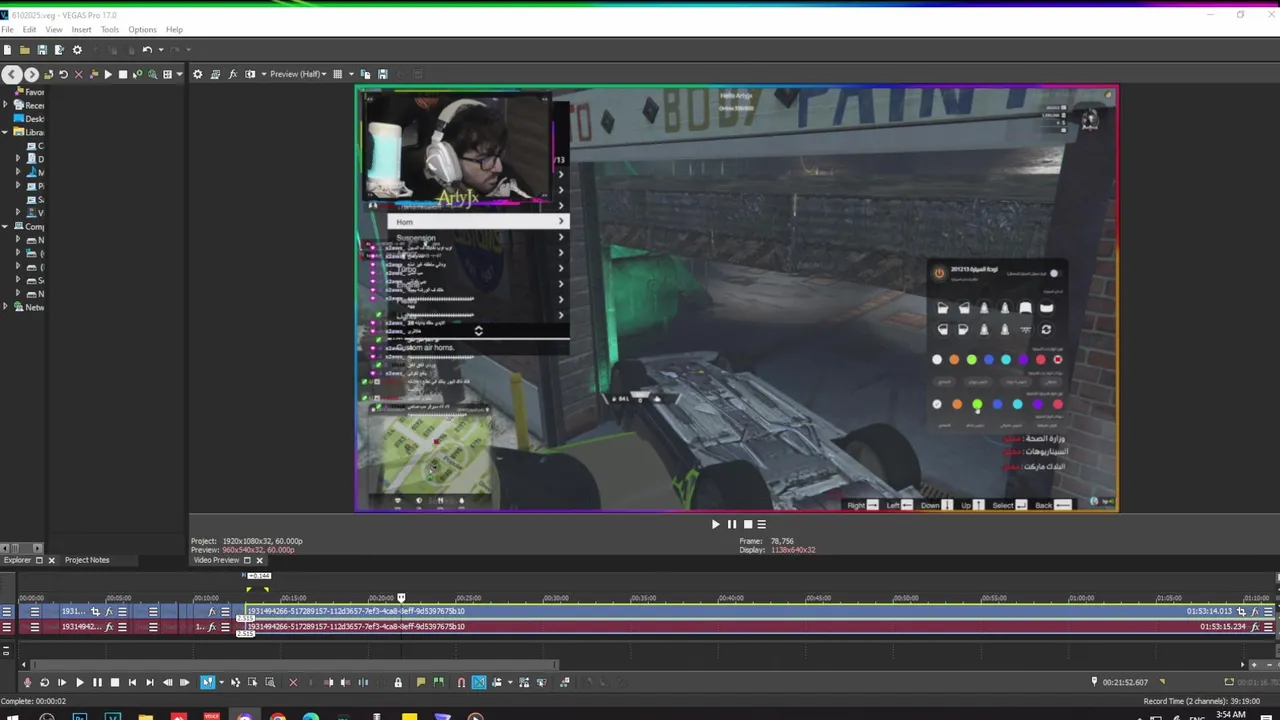Open the Help menu
Screen dimensions: 1280x720
click(174, 29)
